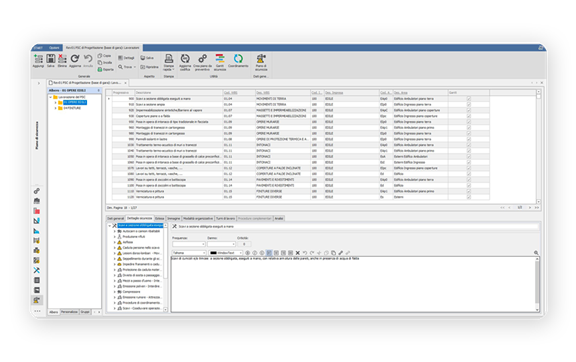Click the Coordinamento circular arrows icon
Image resolution: width=576 pixels, height=362 pixels.
coord(238,59)
